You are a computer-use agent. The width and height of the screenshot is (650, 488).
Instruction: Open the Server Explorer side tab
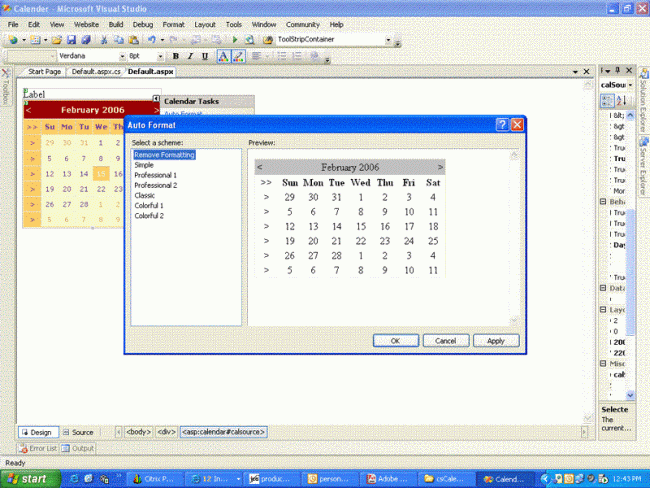tap(643, 167)
